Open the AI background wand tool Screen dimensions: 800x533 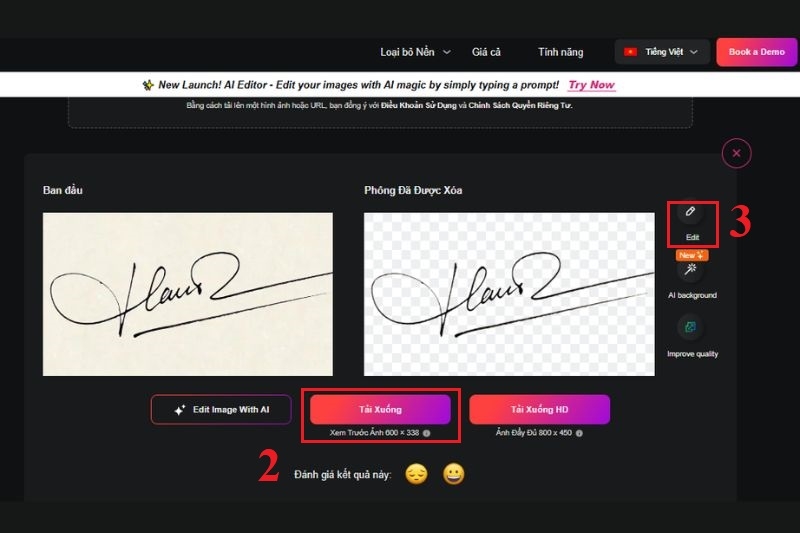690,269
